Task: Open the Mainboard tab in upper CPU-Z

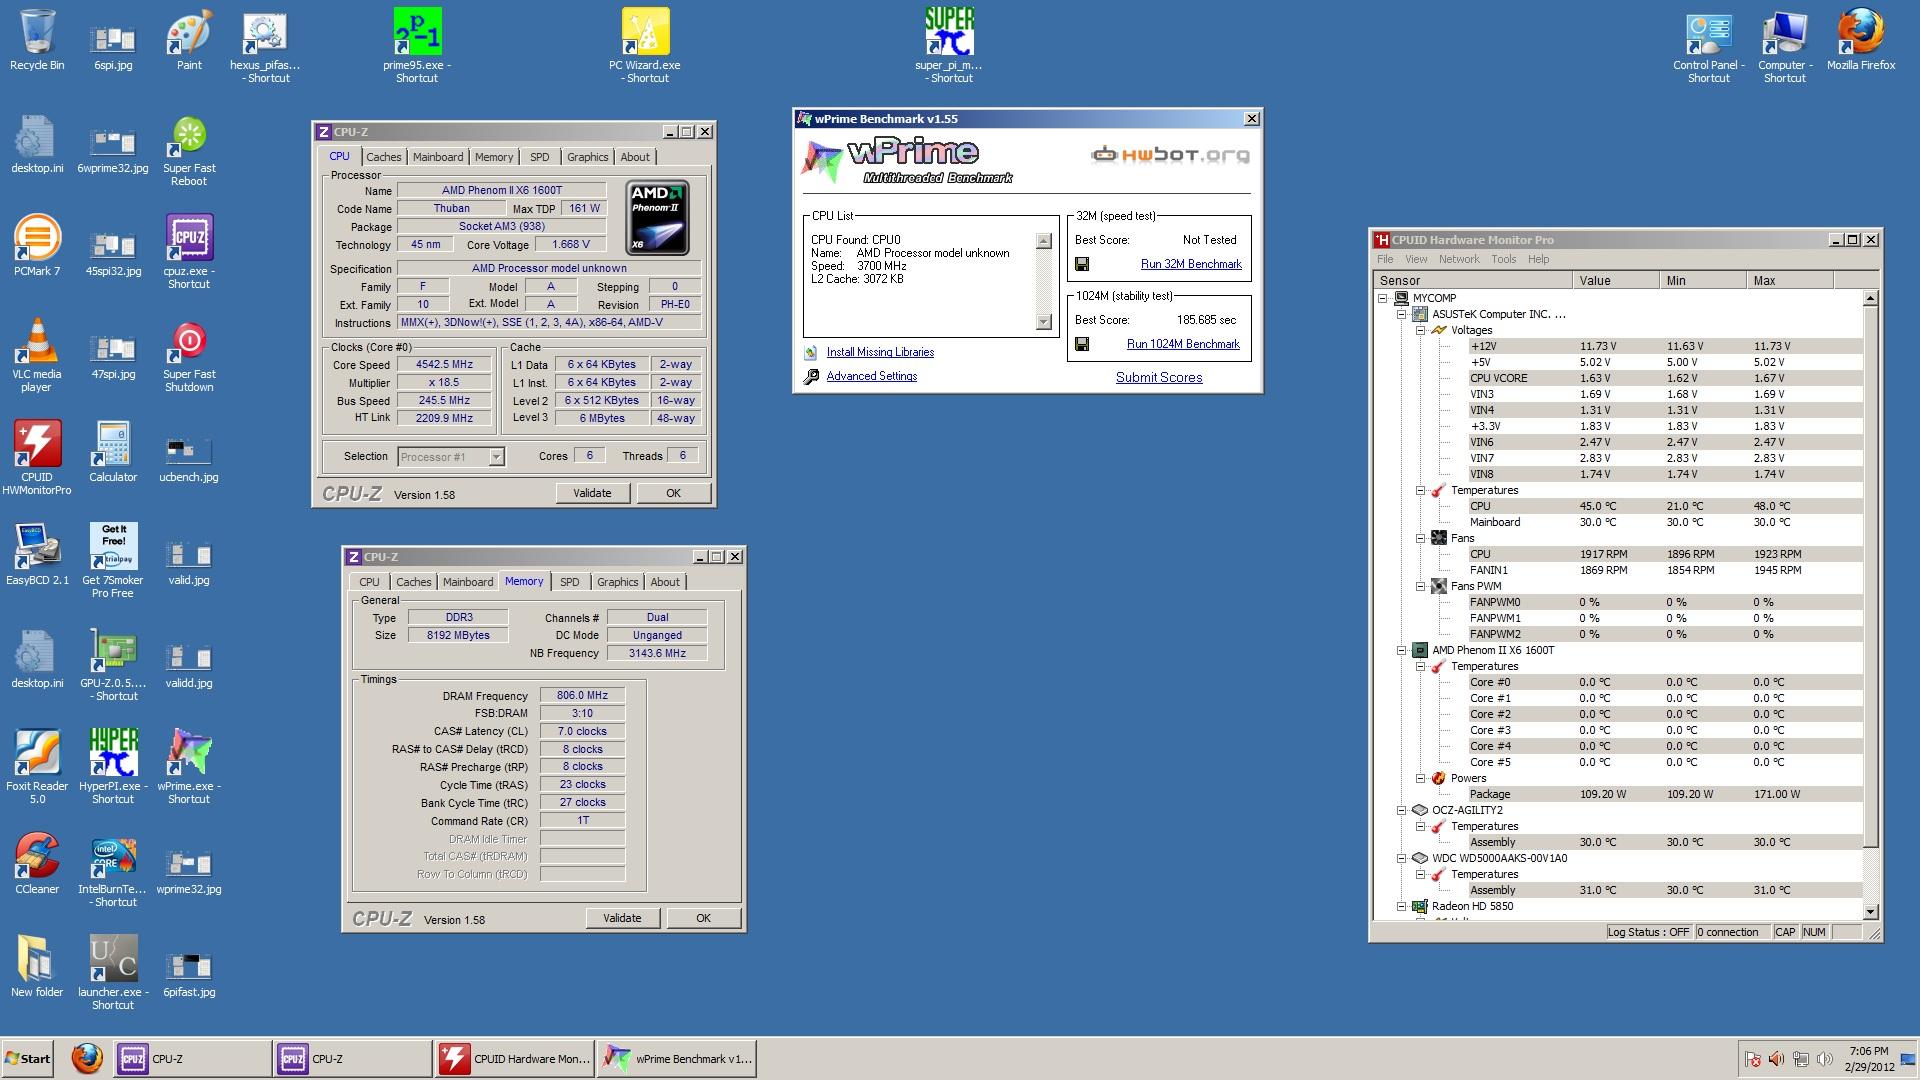Action: point(438,157)
